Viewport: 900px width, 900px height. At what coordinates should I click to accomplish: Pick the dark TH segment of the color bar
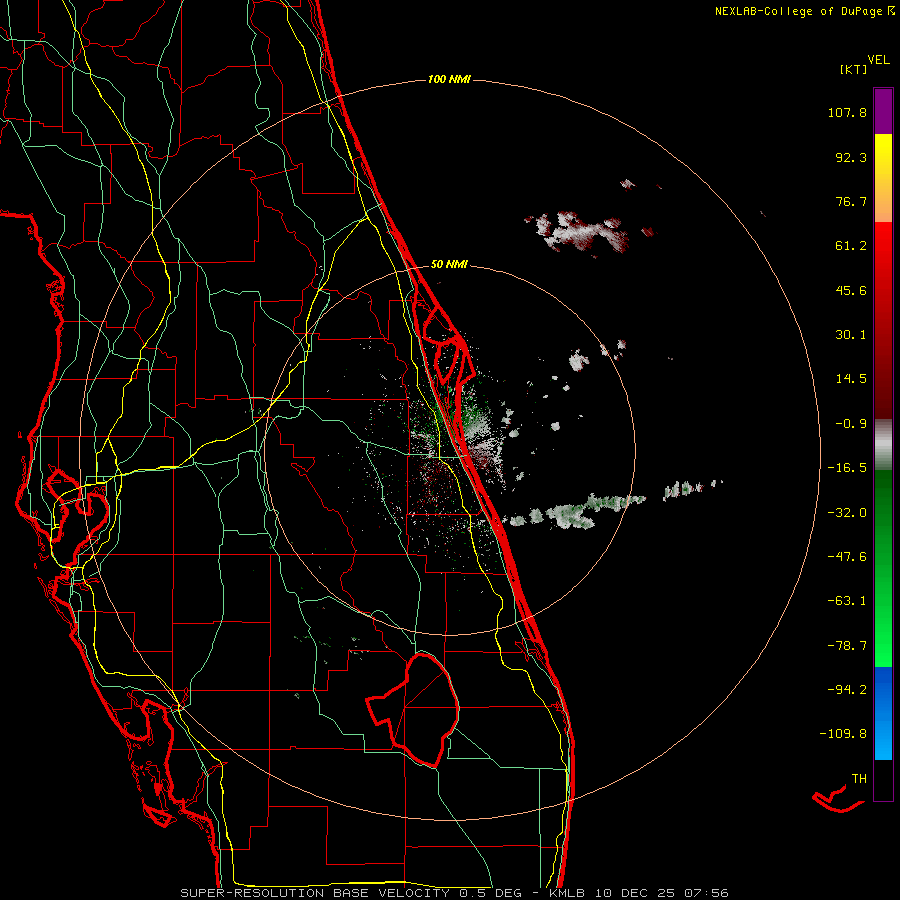883,780
